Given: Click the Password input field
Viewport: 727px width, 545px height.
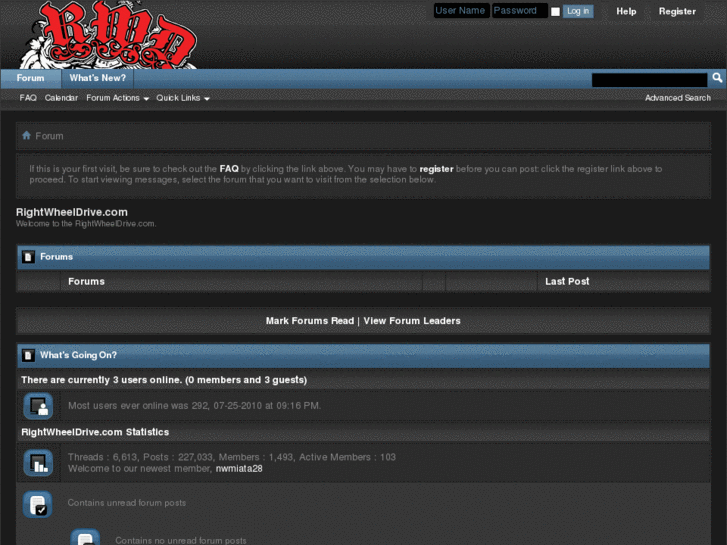Looking at the screenshot, I should (x=520, y=11).
